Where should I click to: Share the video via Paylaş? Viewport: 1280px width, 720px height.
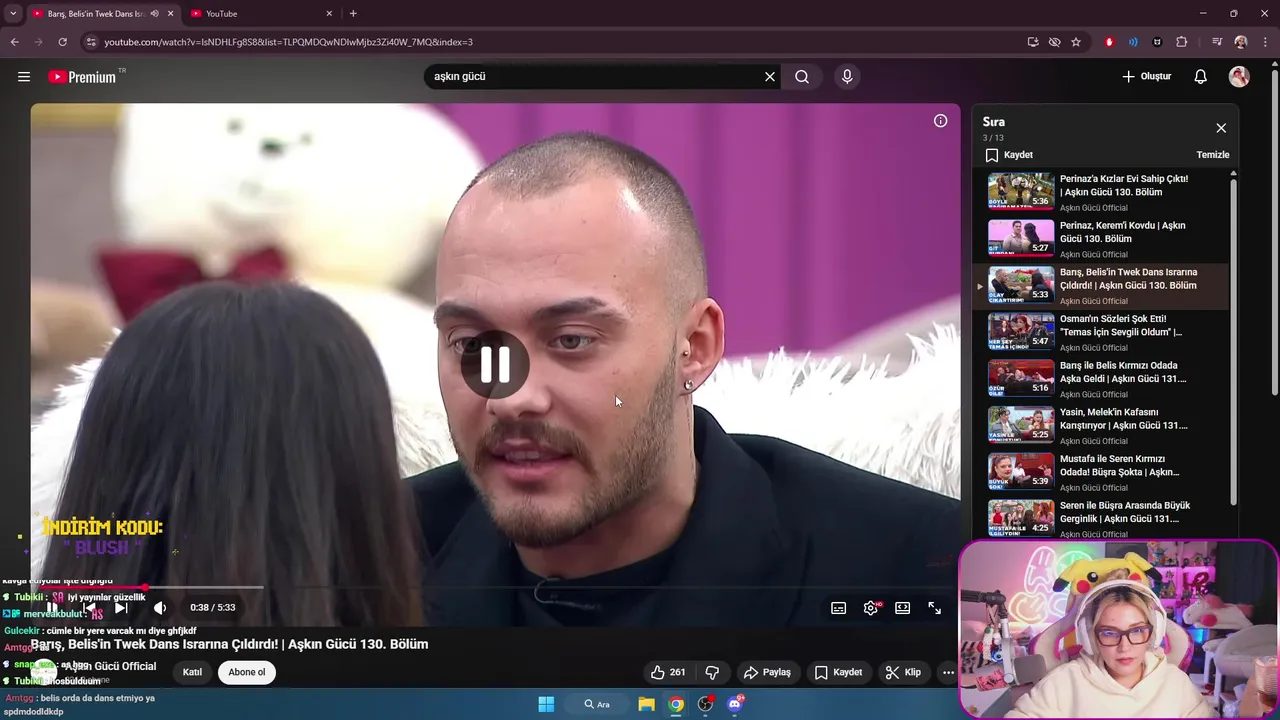pyautogui.click(x=768, y=672)
